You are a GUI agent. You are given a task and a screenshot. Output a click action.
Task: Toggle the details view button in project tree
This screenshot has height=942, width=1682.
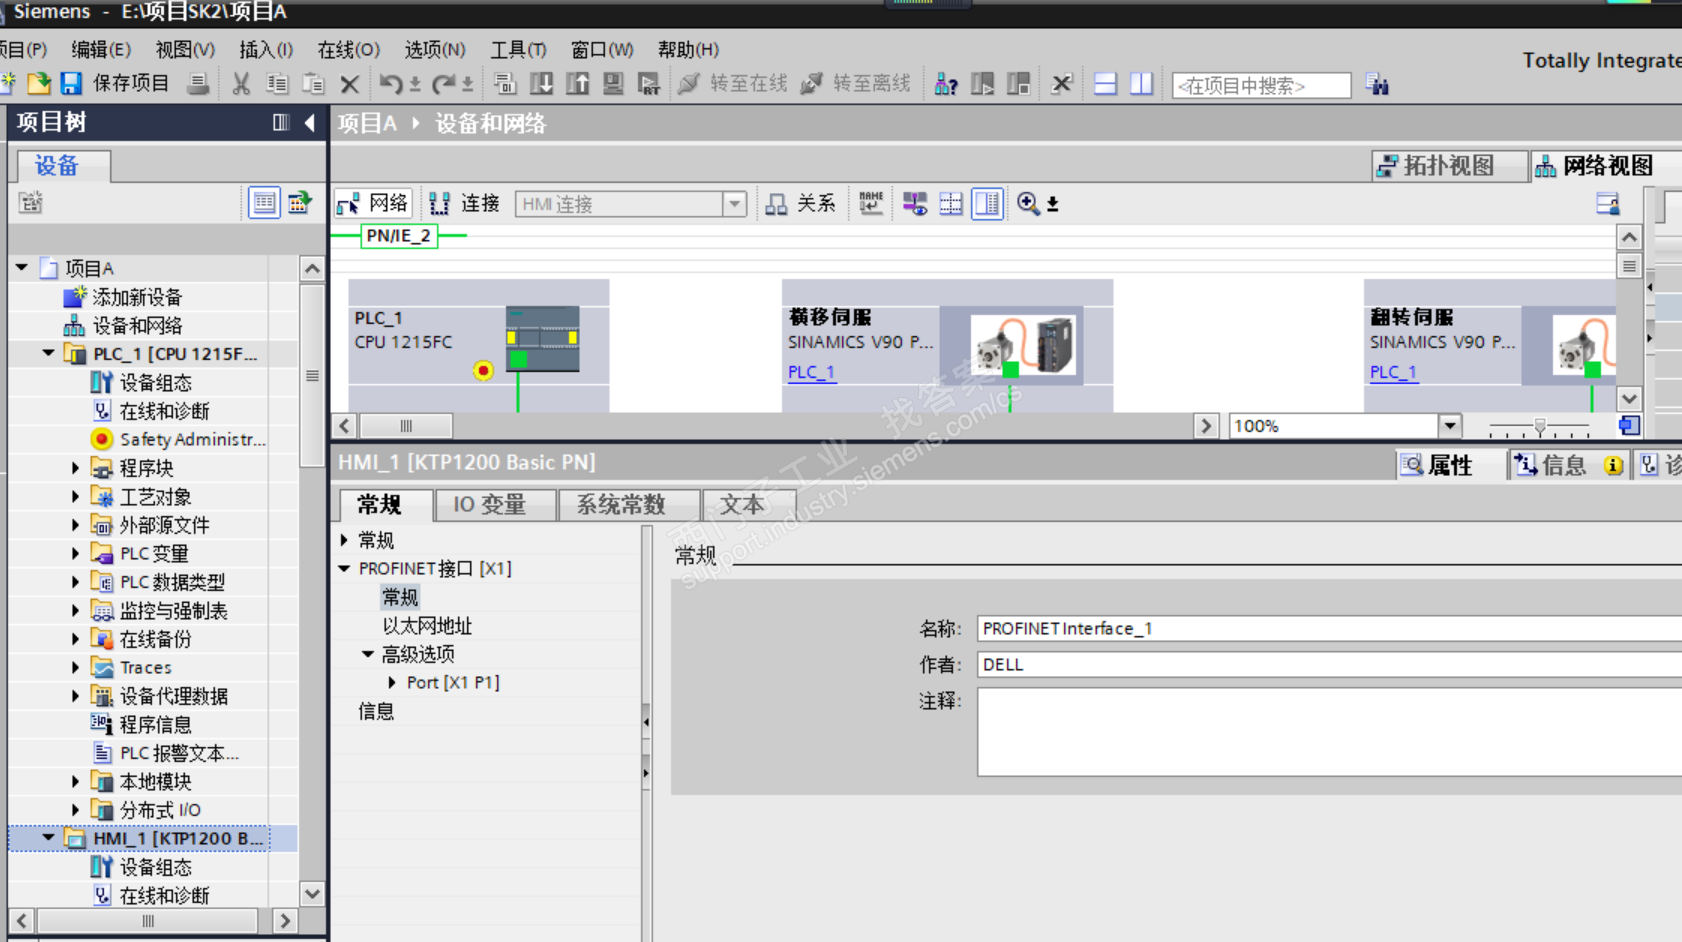click(264, 203)
